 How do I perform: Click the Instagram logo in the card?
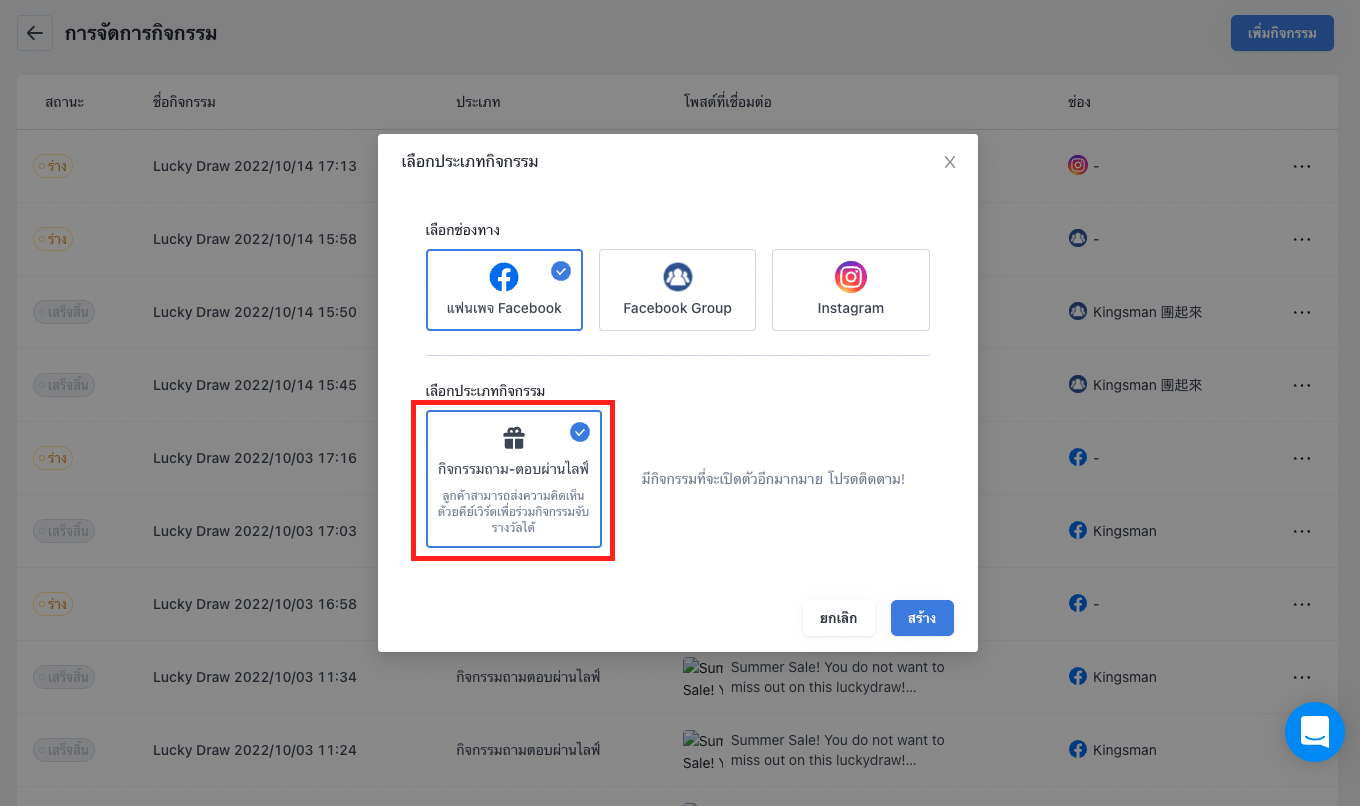851,277
